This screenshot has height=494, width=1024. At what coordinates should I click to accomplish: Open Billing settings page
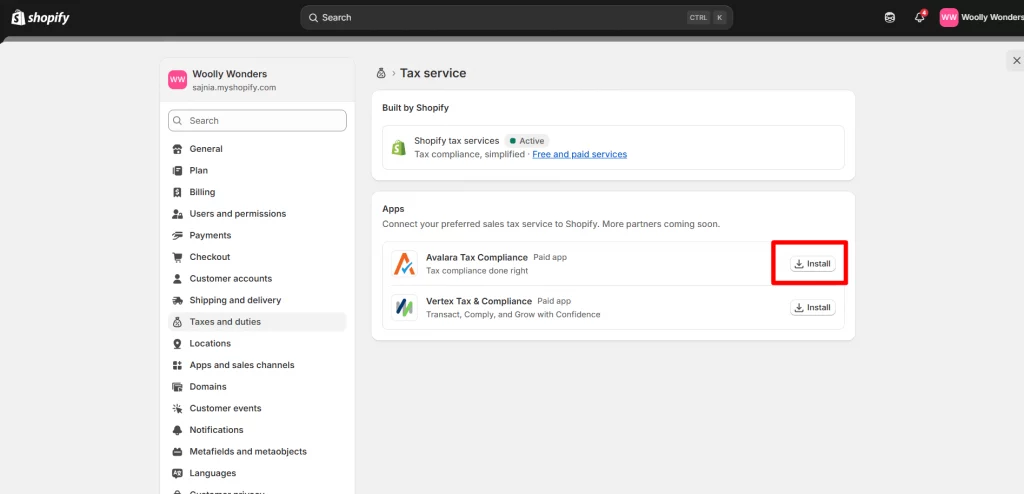(x=257, y=192)
